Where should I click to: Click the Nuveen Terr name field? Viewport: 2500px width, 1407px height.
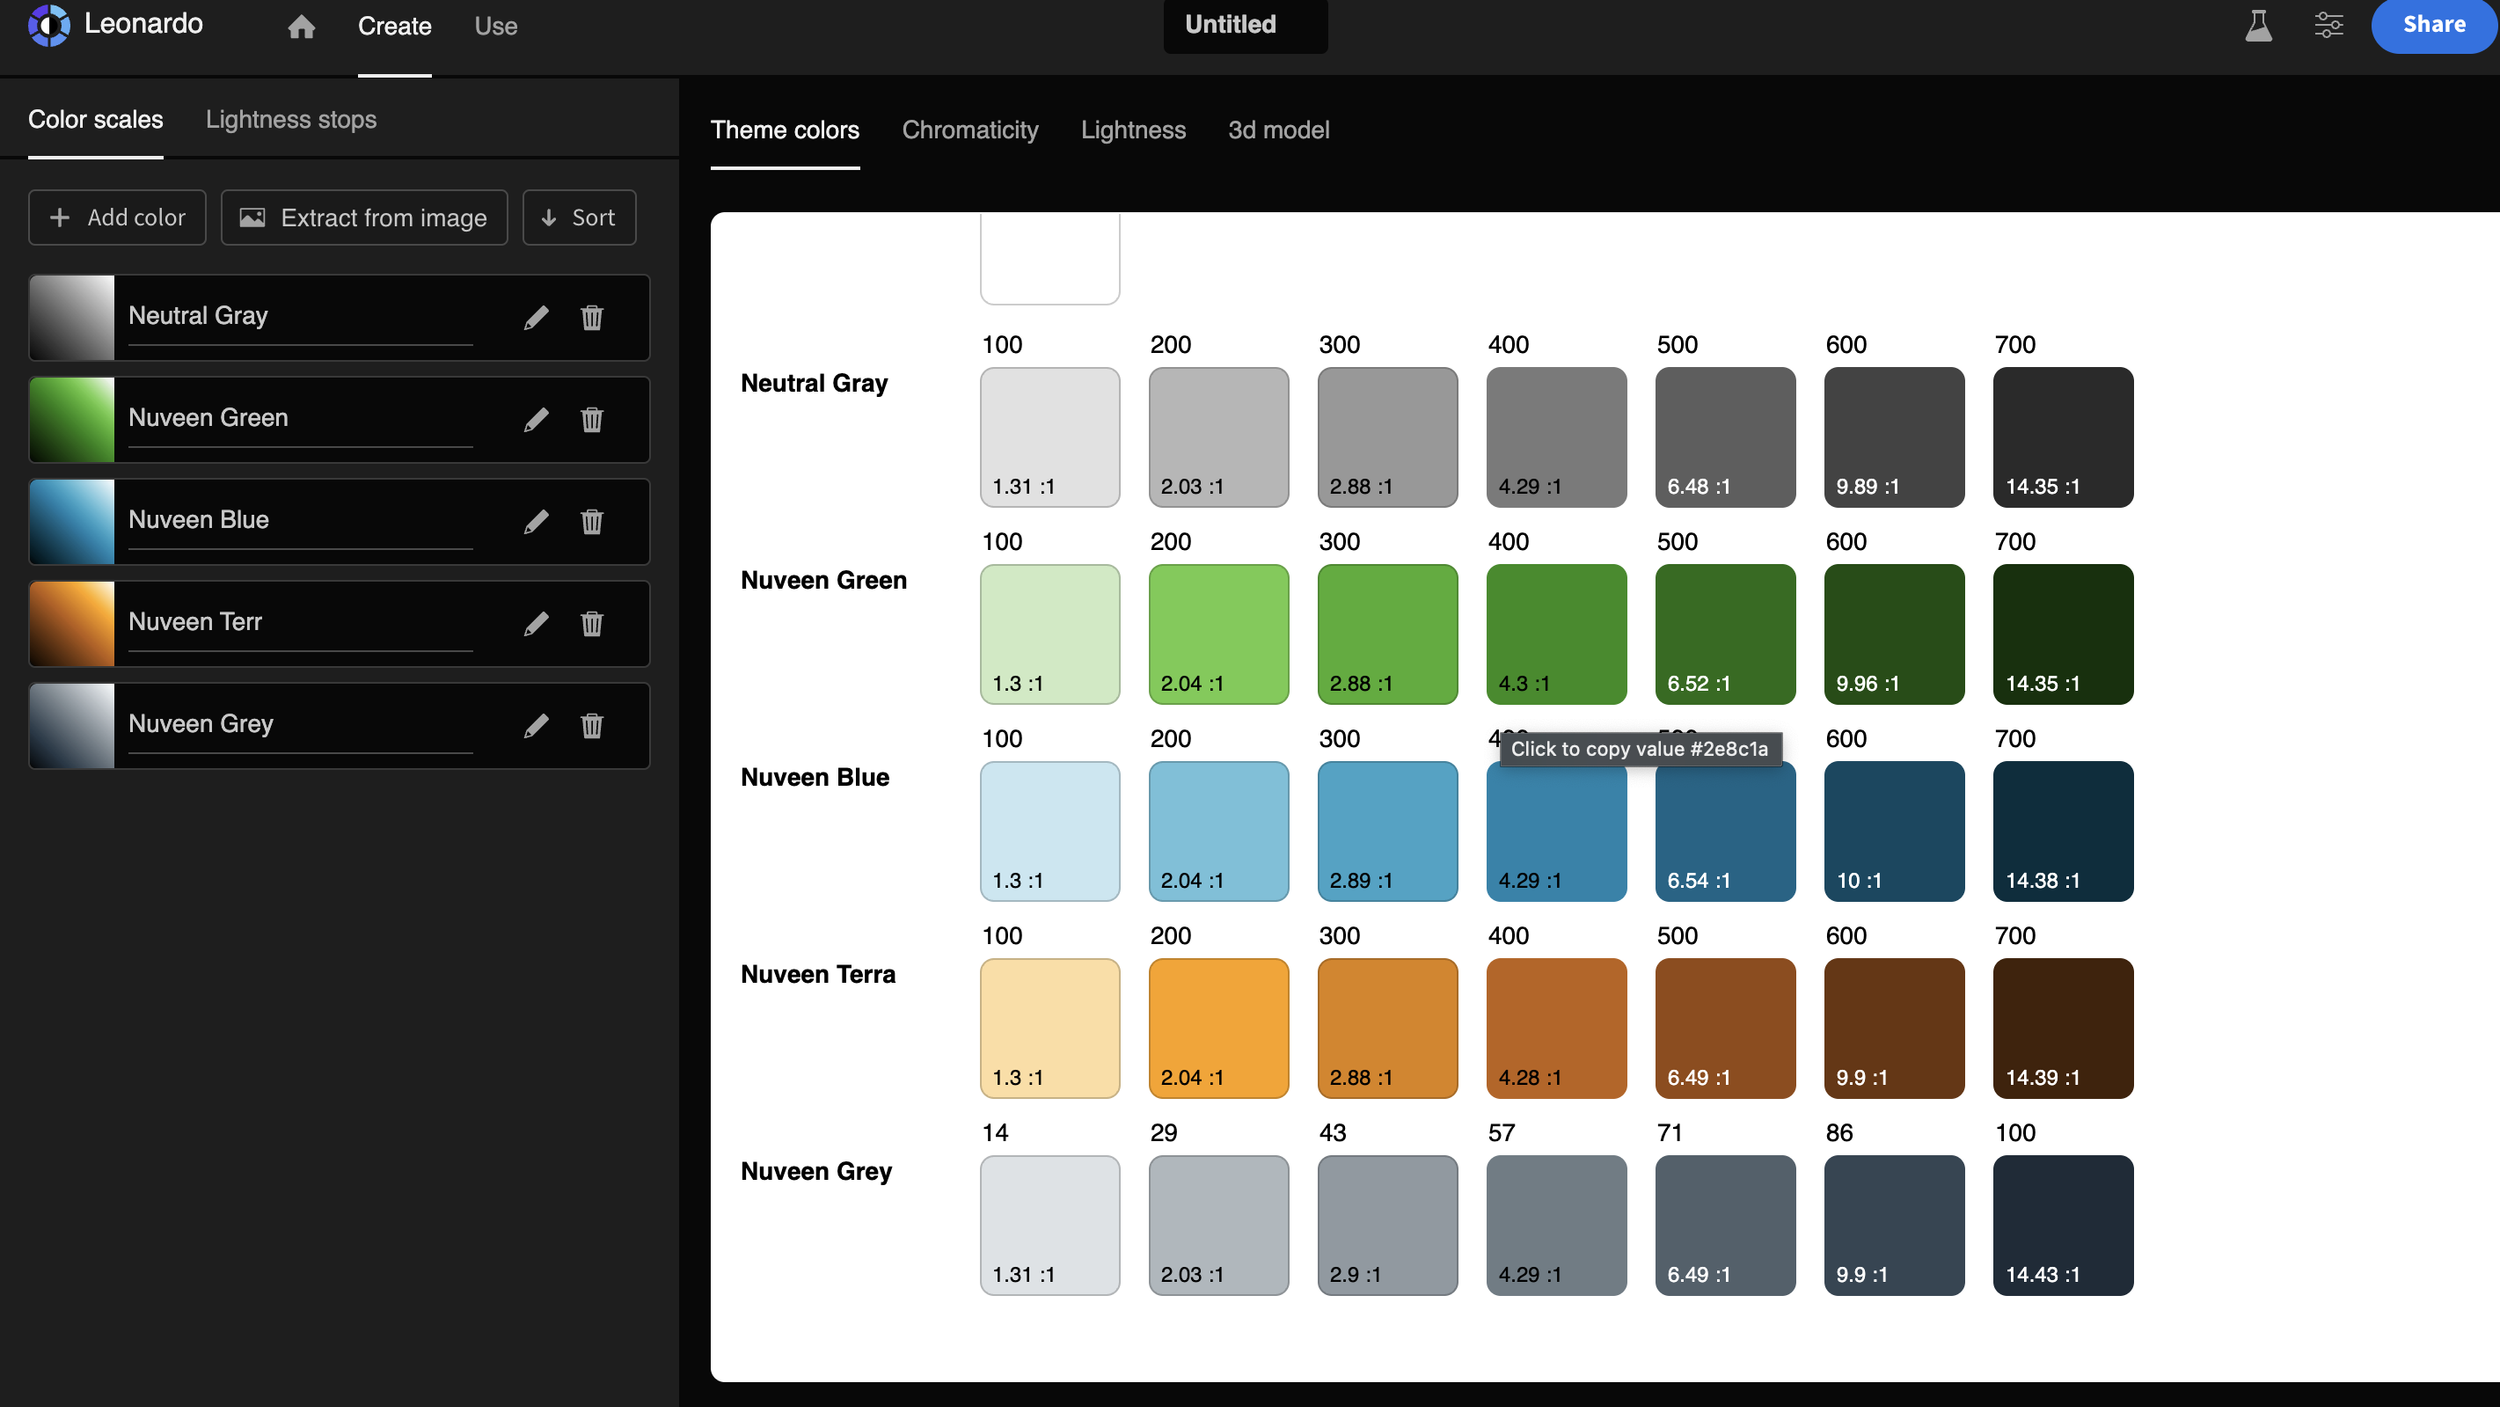click(300, 623)
